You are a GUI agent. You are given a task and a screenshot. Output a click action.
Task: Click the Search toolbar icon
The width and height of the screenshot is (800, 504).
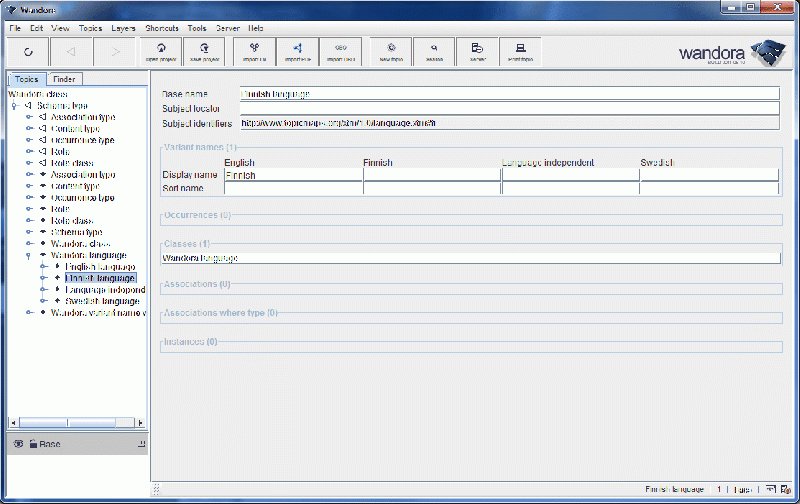(434, 50)
